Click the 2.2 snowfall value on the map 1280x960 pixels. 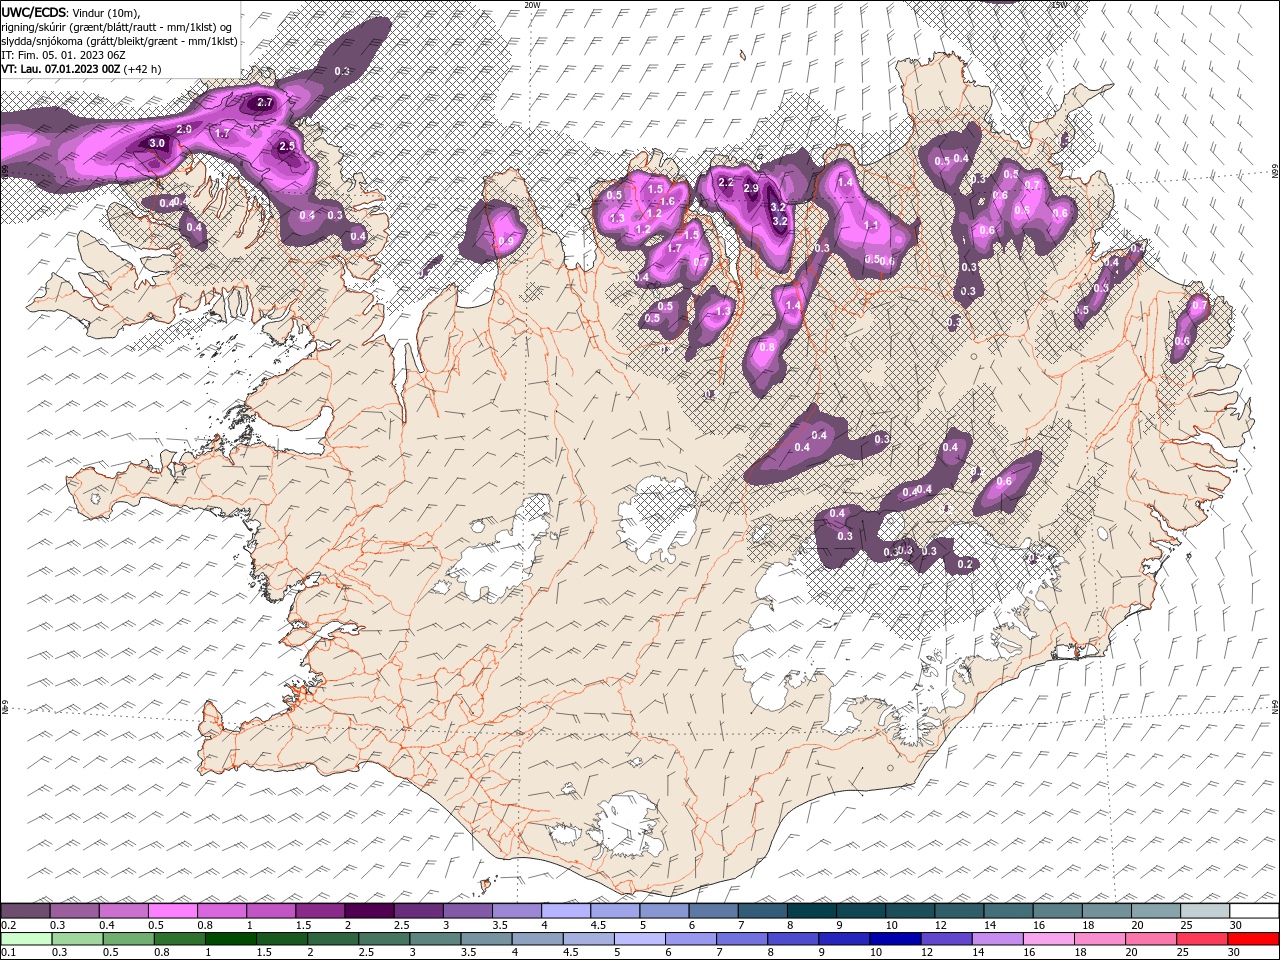pyautogui.click(x=726, y=183)
